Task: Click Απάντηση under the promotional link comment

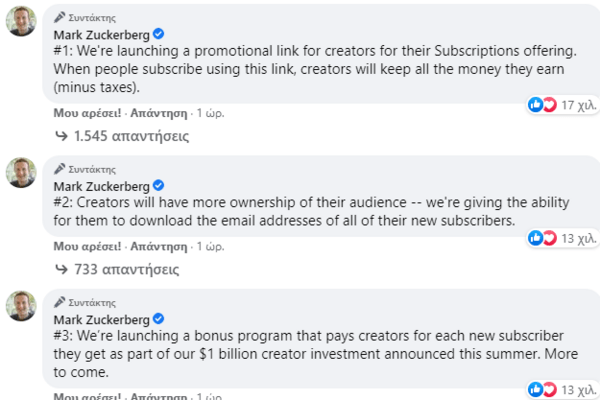Action: coord(158,112)
